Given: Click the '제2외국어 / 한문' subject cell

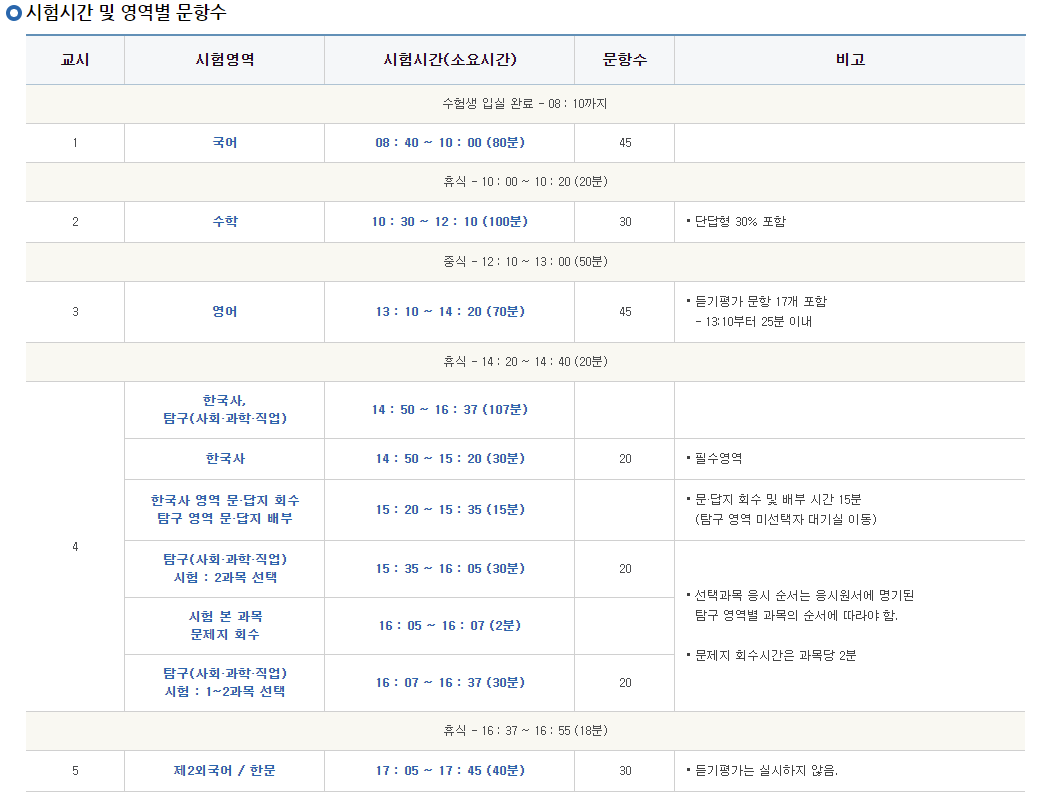Looking at the screenshot, I should pyautogui.click(x=224, y=771).
